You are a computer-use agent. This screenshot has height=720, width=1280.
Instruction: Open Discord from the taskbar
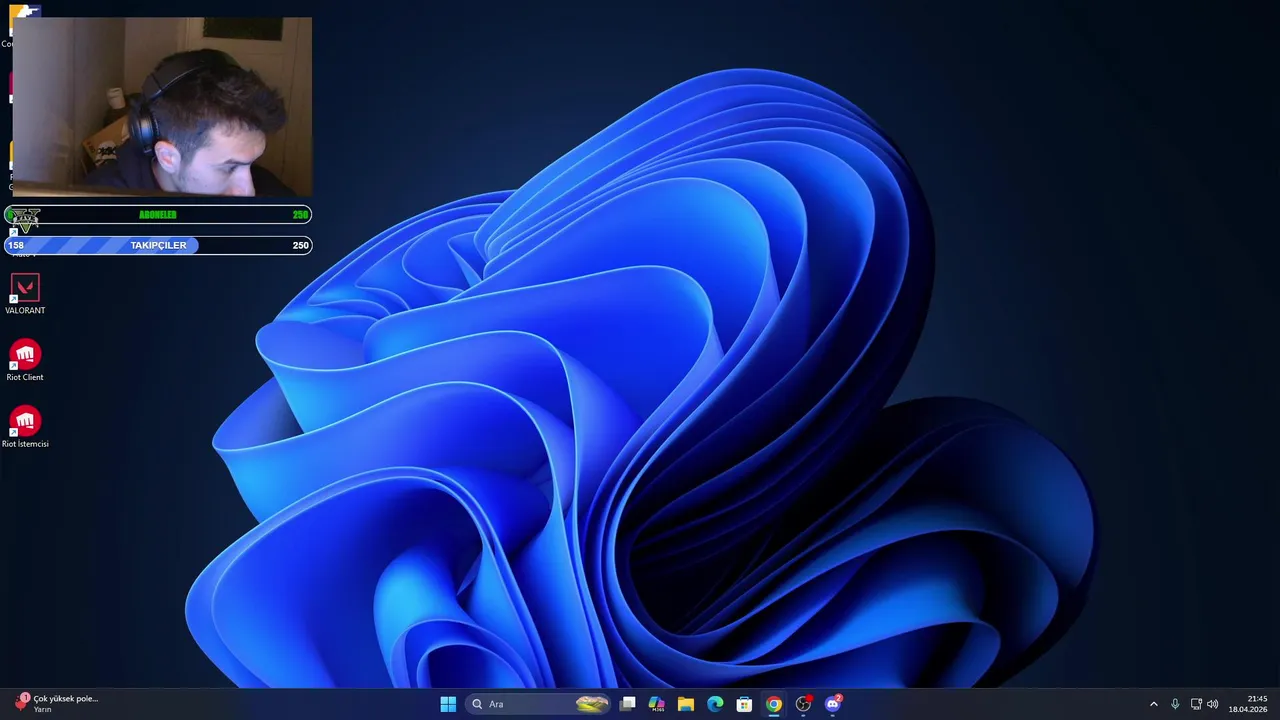point(832,704)
